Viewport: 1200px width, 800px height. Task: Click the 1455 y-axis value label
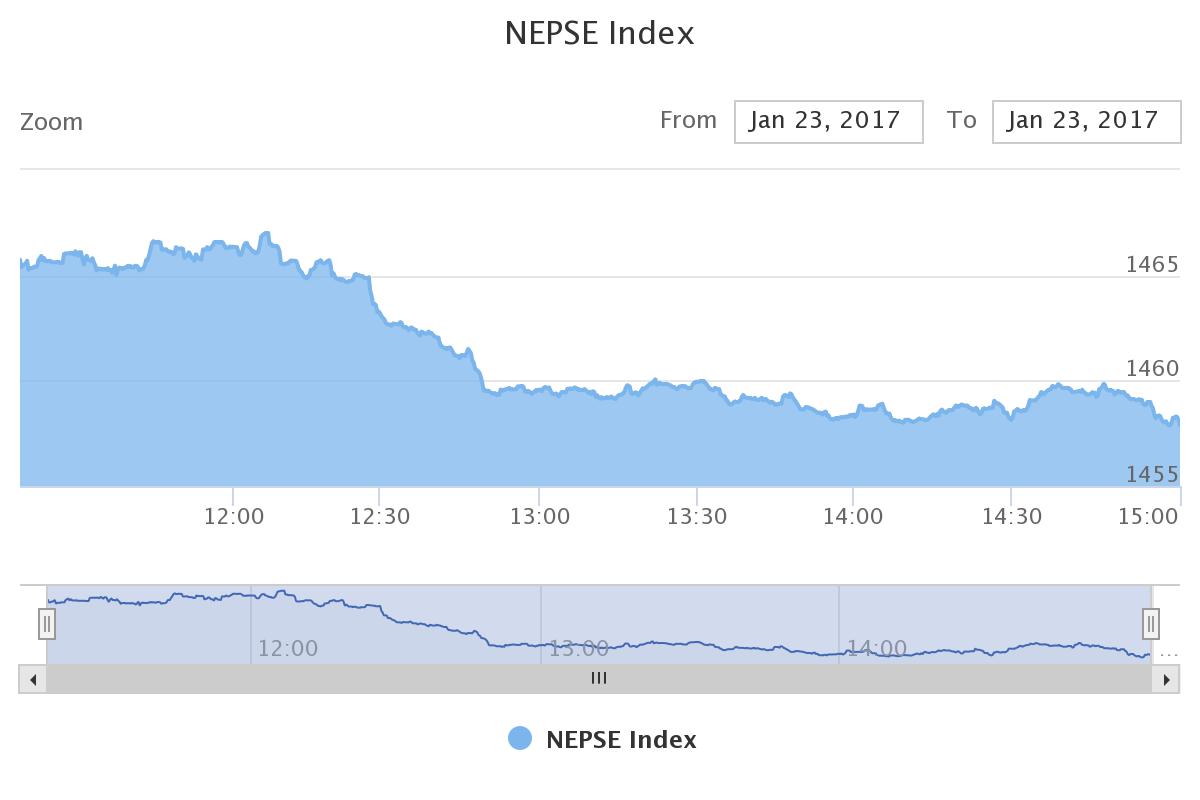[1152, 474]
